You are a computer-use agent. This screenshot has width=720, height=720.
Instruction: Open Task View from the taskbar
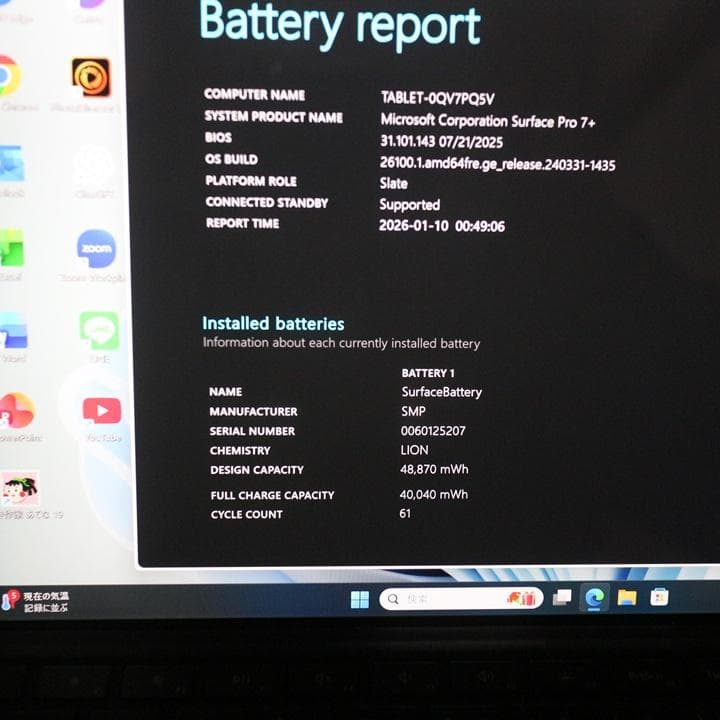coord(562,598)
